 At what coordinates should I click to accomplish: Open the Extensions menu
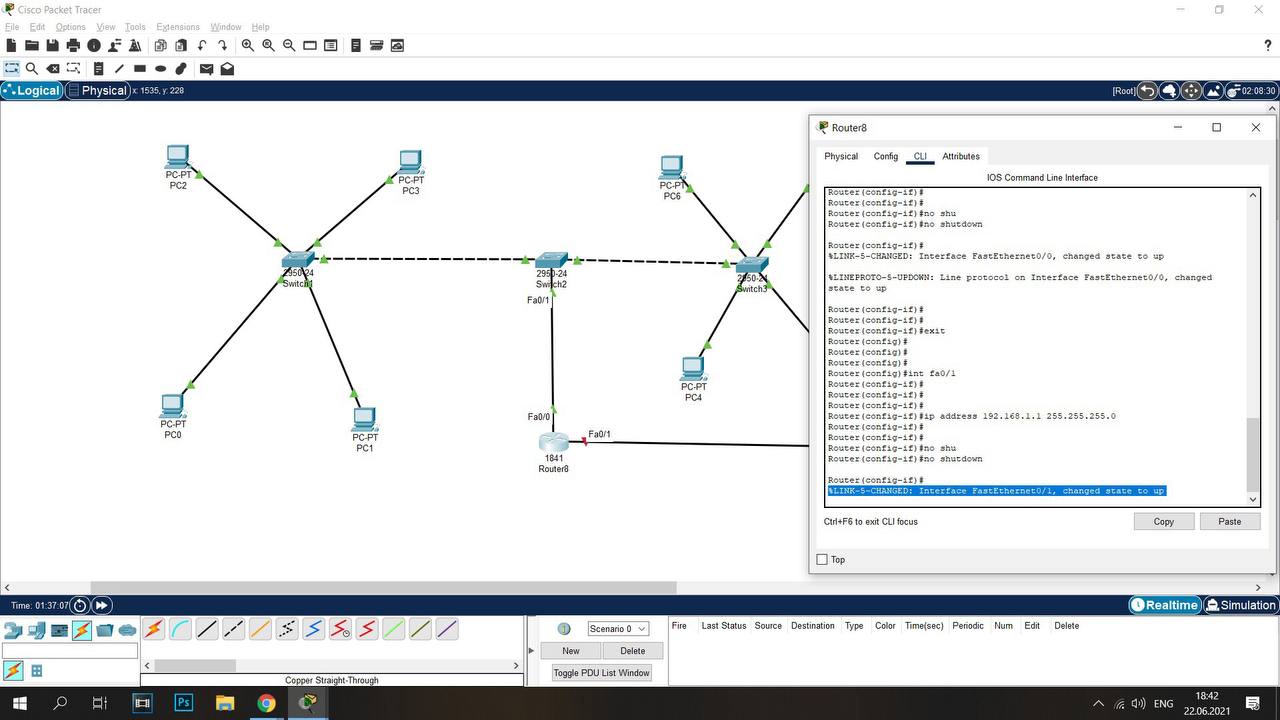178,27
